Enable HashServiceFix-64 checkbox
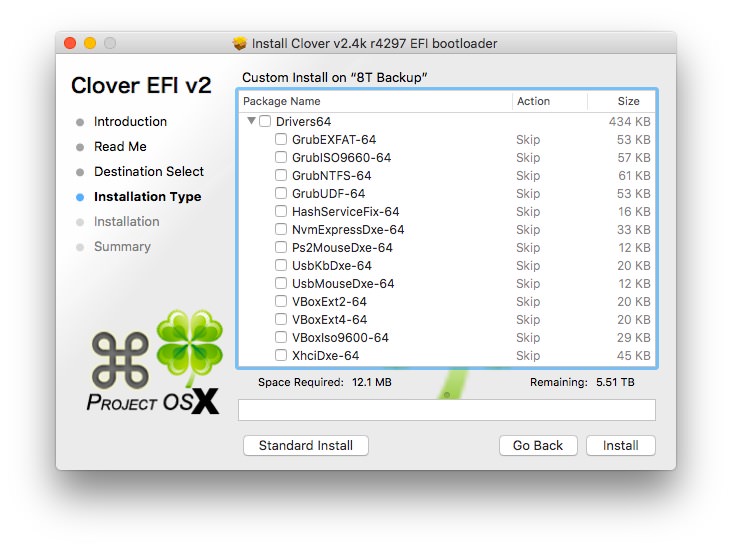 [281, 212]
